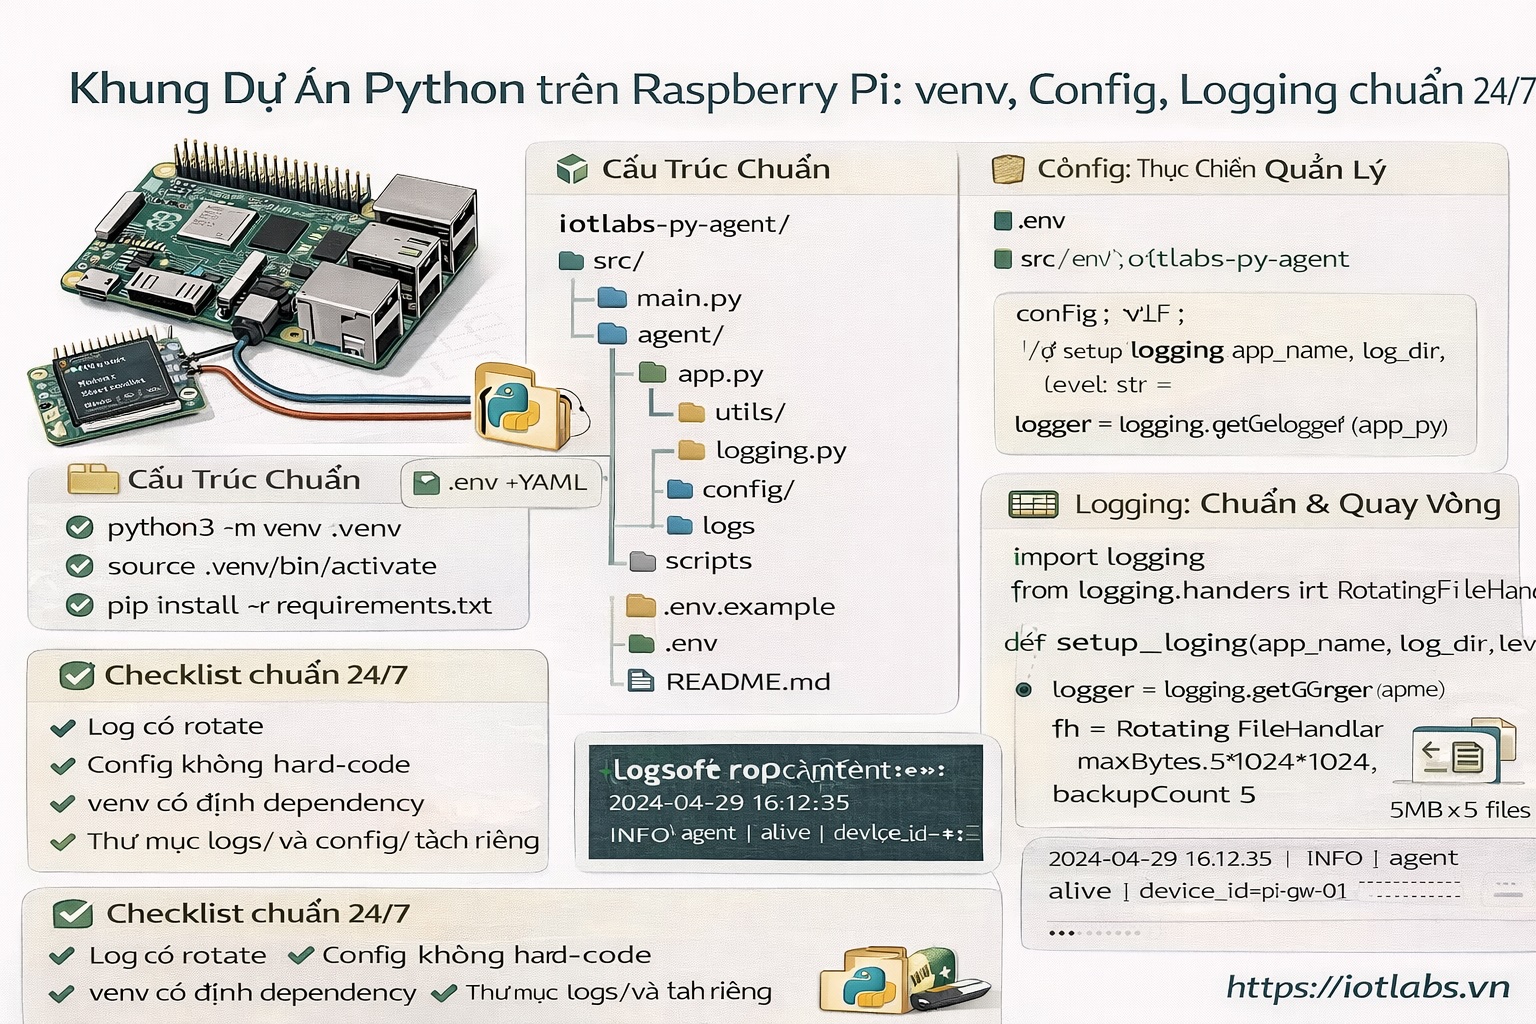The height and width of the screenshot is (1024, 1536).
Task: Click the Checklist chuẩn 24/7 header in the middle panel
Action: tap(256, 675)
